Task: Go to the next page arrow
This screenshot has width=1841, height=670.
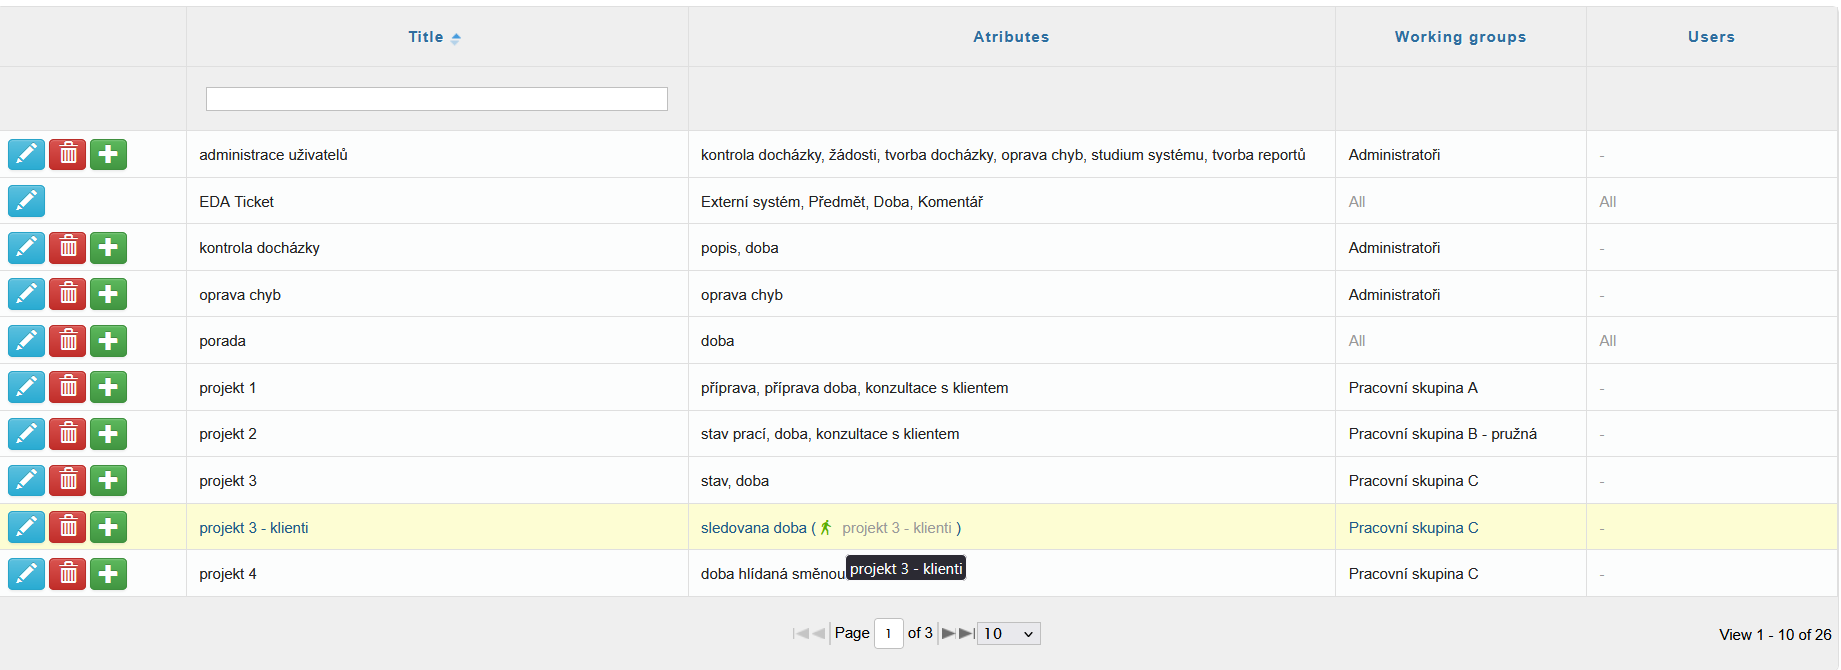Action: click(x=948, y=633)
